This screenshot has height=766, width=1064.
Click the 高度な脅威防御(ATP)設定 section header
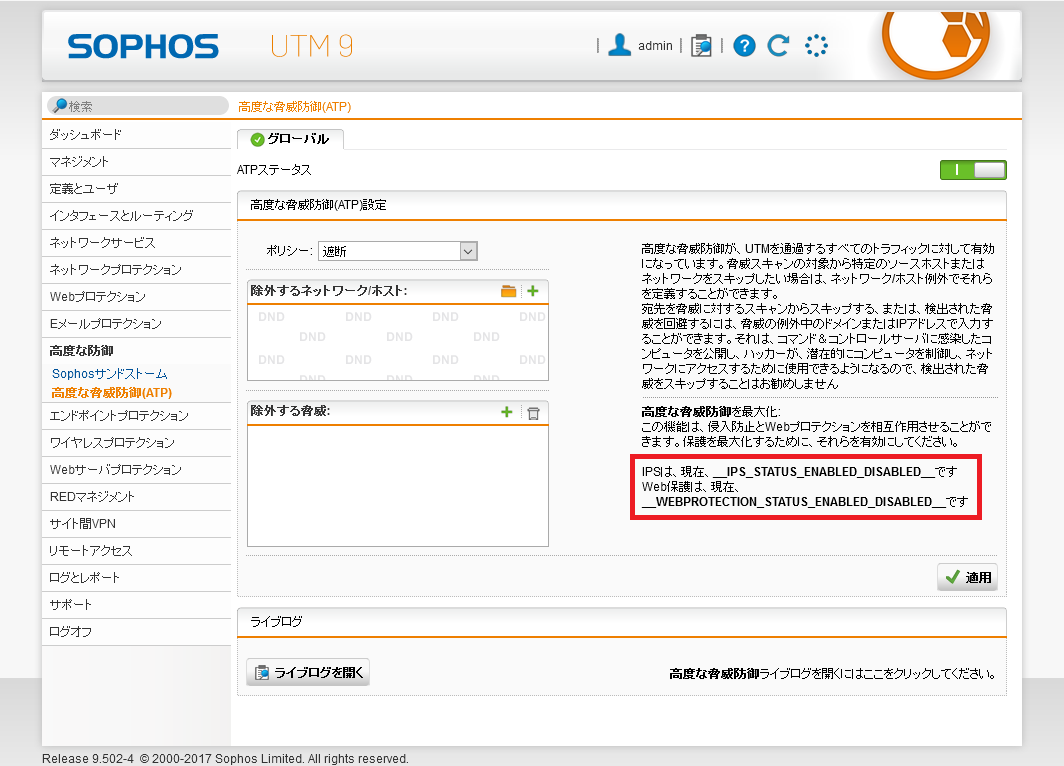click(622, 206)
